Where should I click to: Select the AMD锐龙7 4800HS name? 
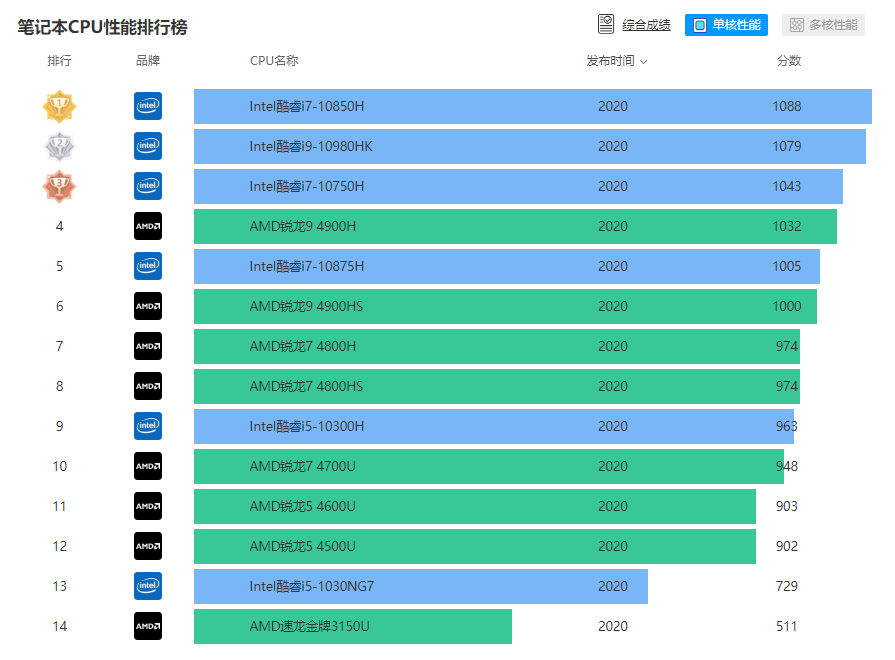coord(306,386)
